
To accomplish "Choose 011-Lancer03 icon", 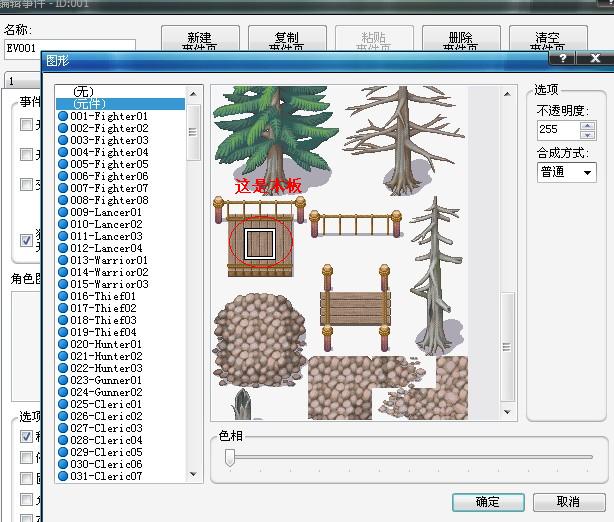I will pos(63,236).
